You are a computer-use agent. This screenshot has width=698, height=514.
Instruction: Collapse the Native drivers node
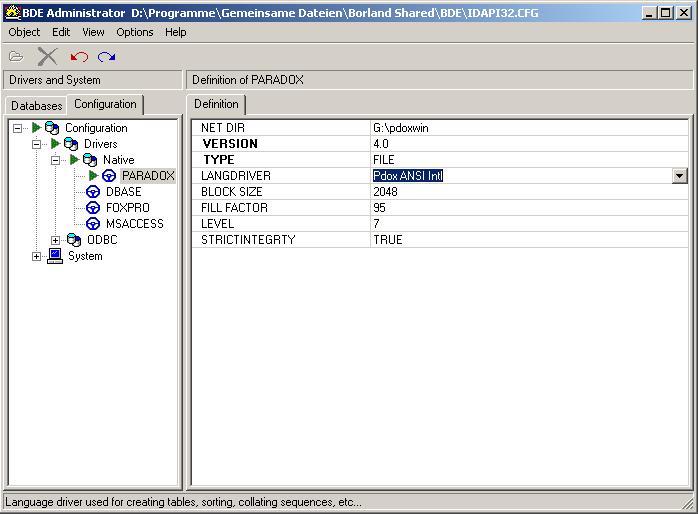[x=56, y=160]
